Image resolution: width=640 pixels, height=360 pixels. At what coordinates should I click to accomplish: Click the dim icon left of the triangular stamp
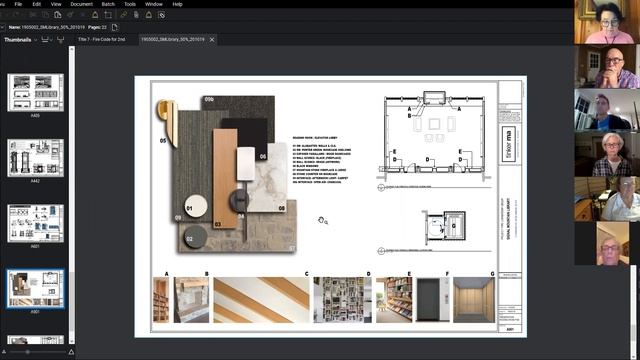tap(82, 15)
